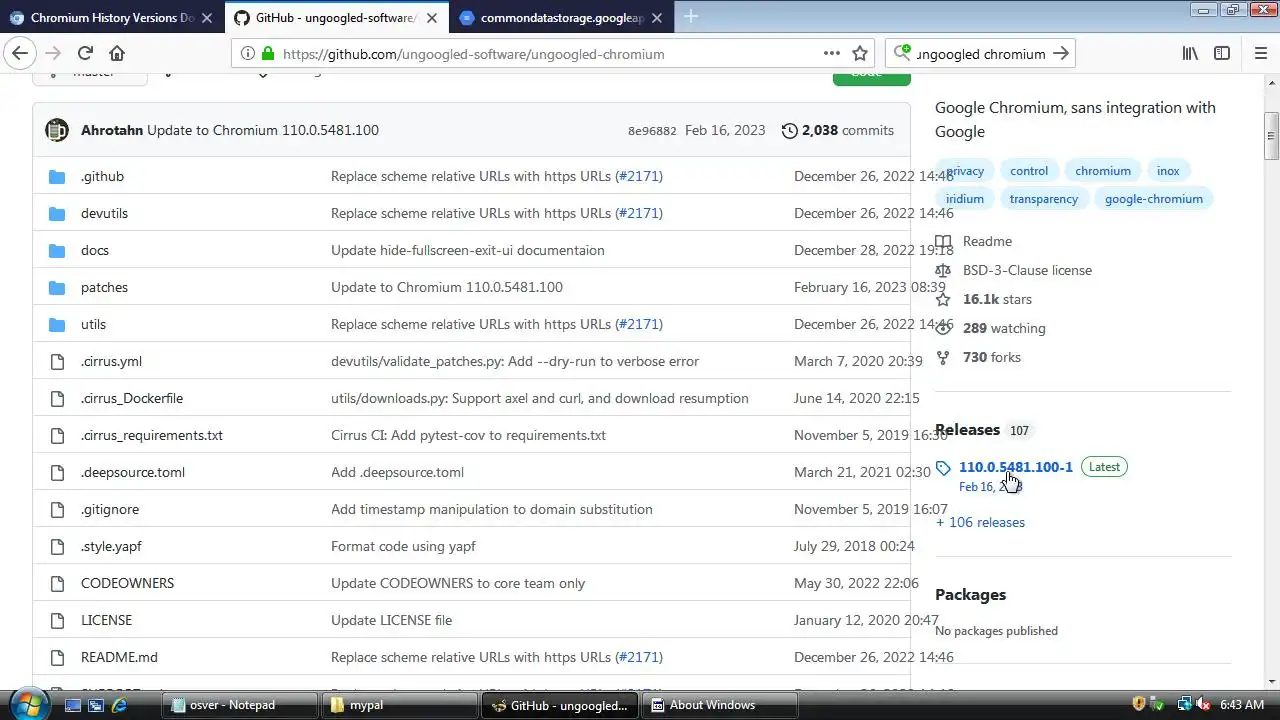
Task: Open page actions three-dot menu
Action: coord(831,54)
